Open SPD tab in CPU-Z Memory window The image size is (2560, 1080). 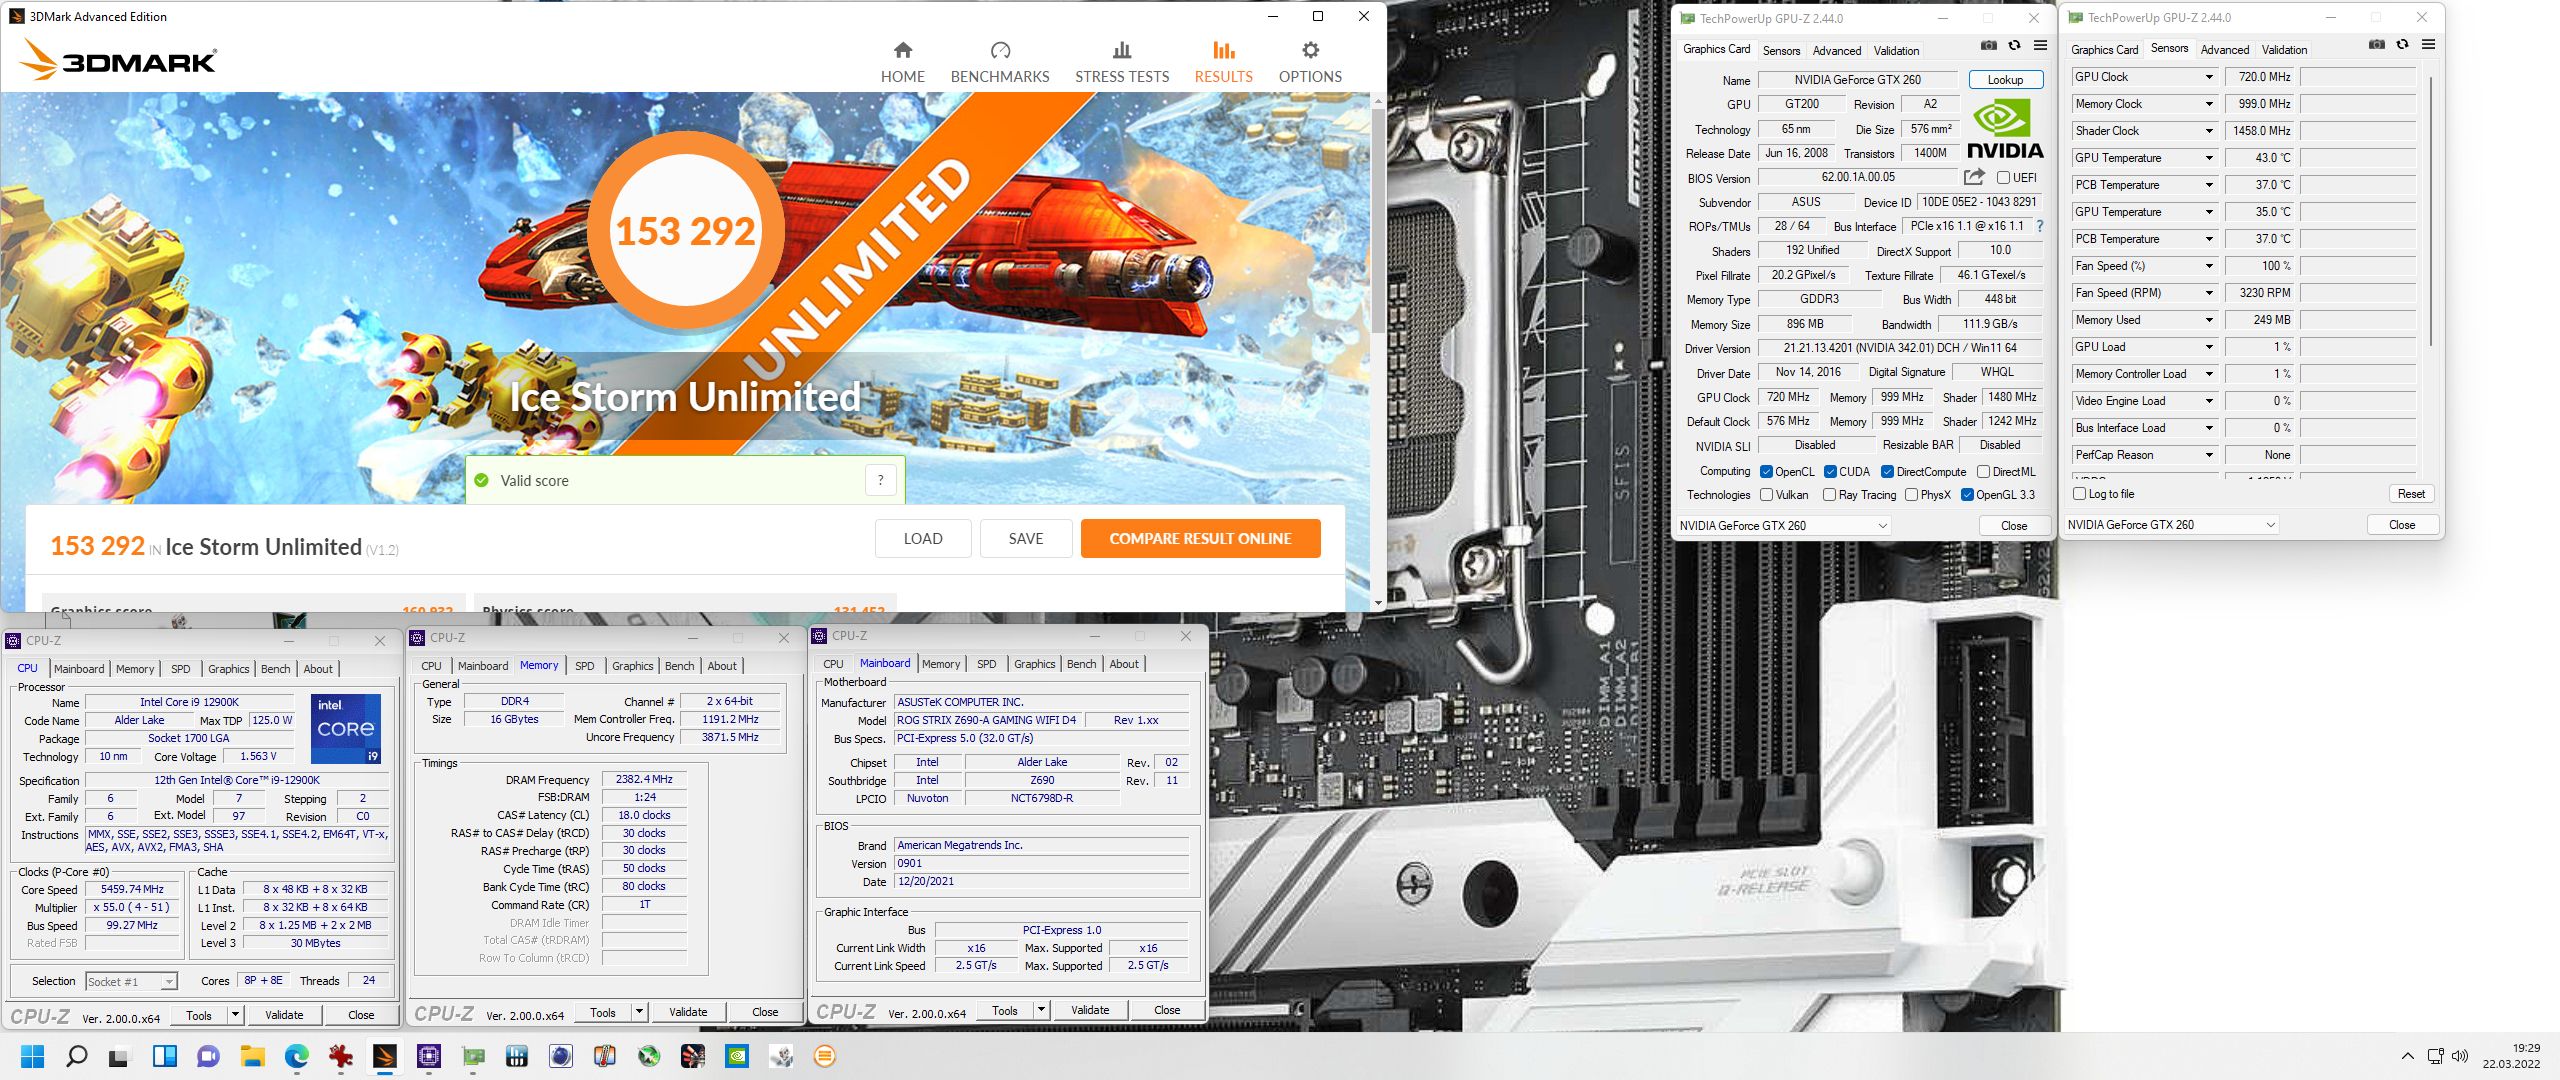click(585, 666)
